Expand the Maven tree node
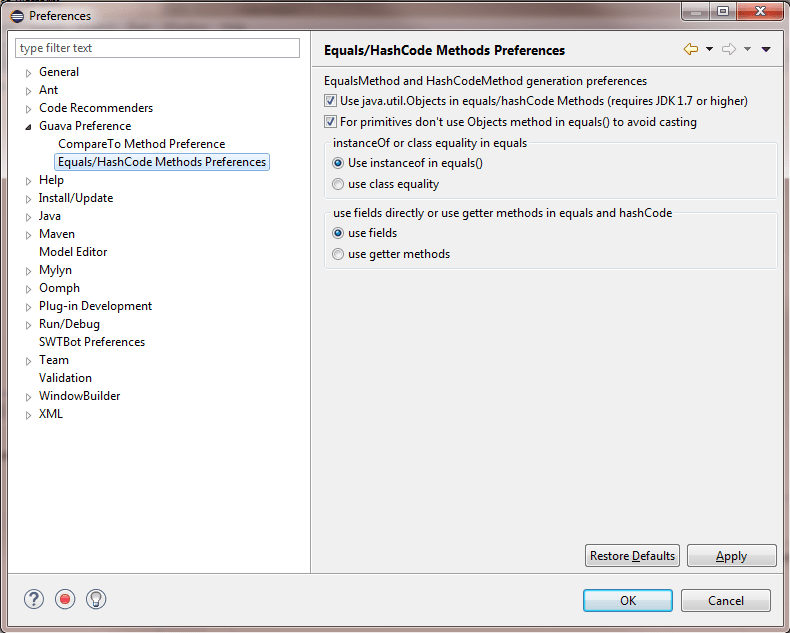 coord(29,235)
